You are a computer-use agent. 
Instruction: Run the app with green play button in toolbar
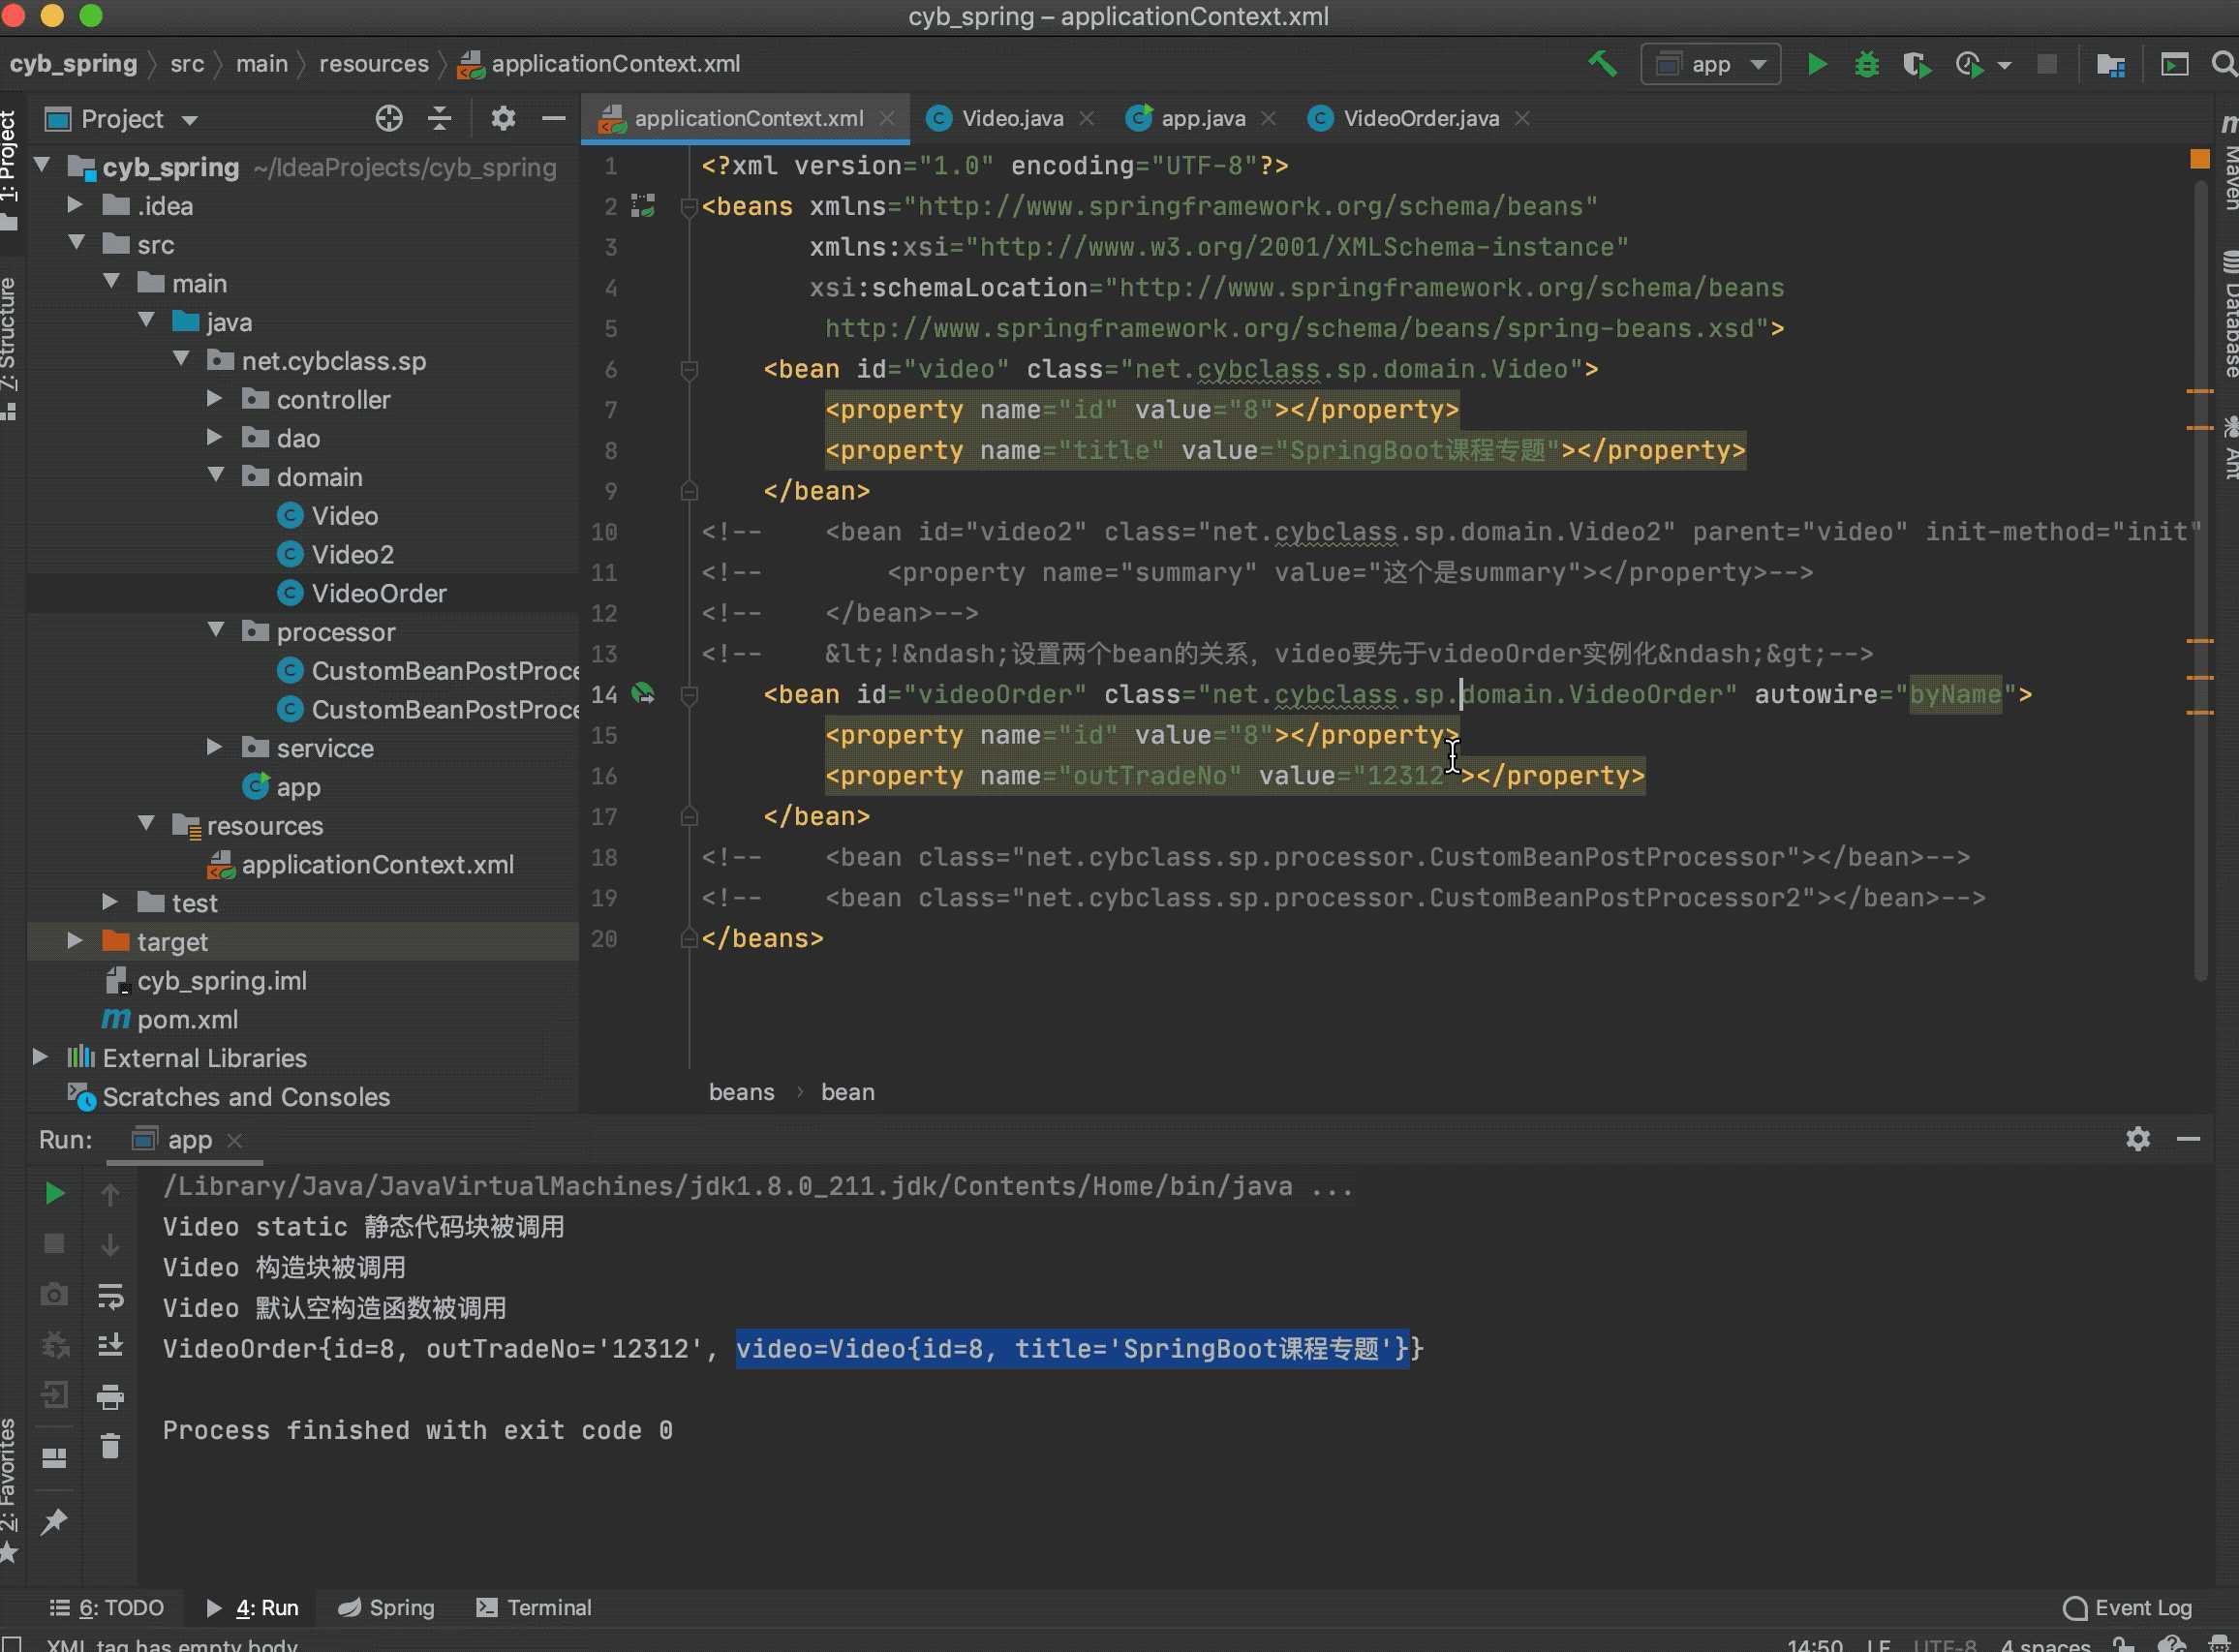(1817, 64)
